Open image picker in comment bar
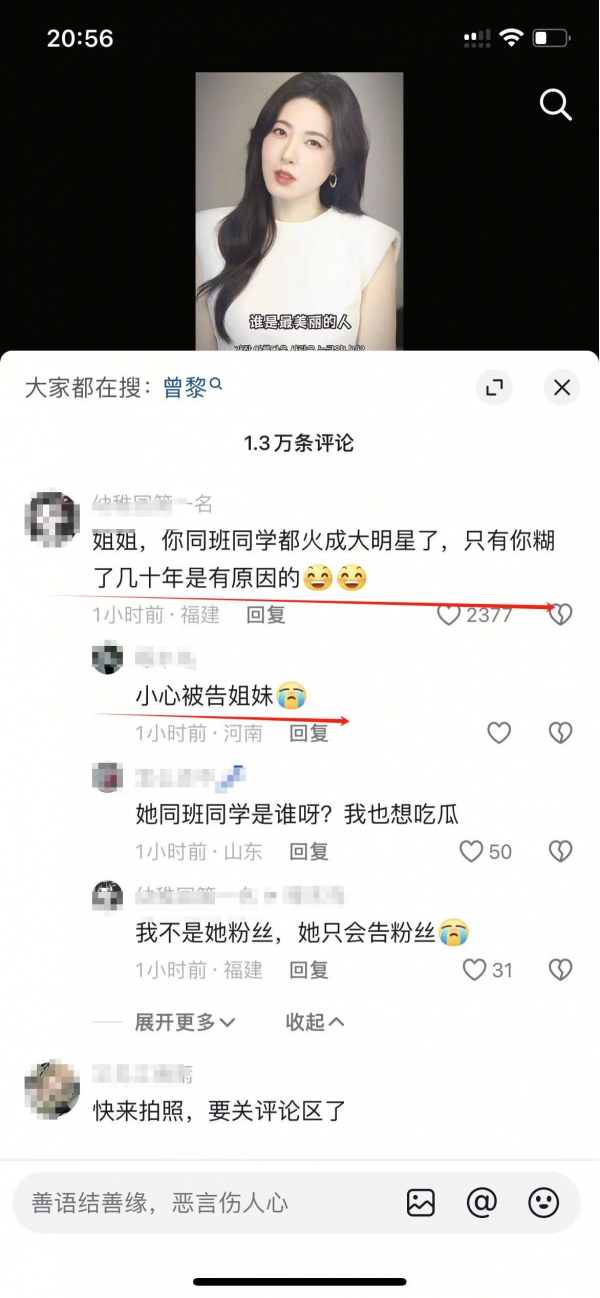The height and width of the screenshot is (1298, 600). click(x=421, y=1202)
